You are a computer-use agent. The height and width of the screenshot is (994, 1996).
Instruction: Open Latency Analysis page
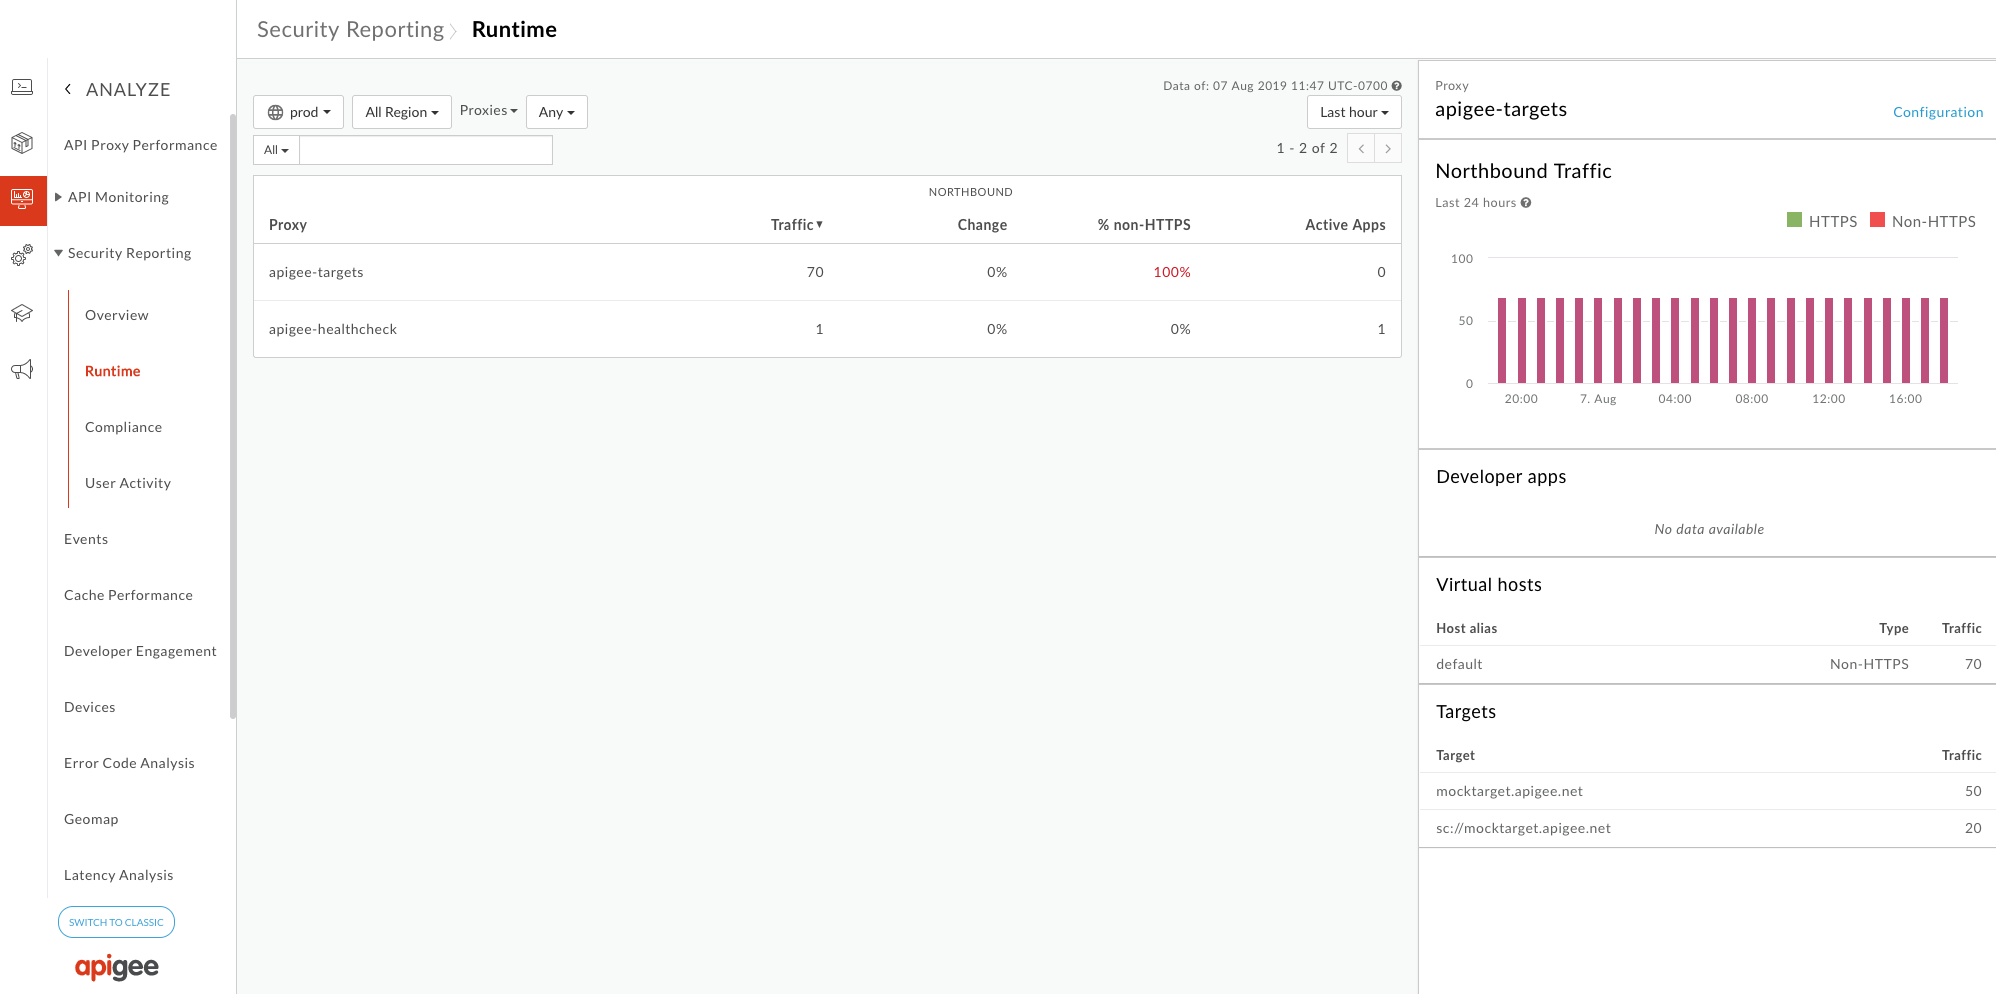point(119,875)
